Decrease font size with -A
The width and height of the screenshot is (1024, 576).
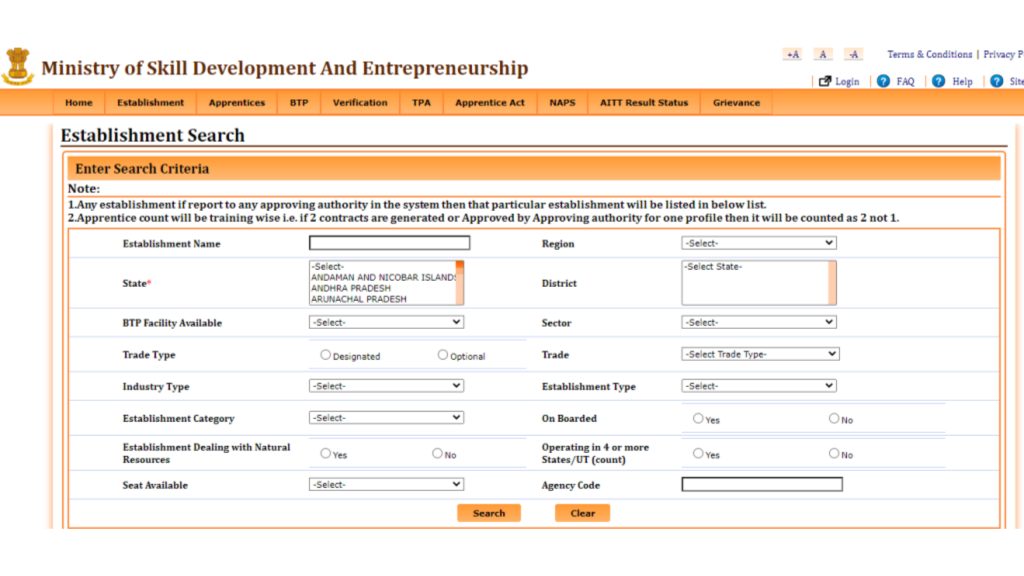(x=854, y=54)
